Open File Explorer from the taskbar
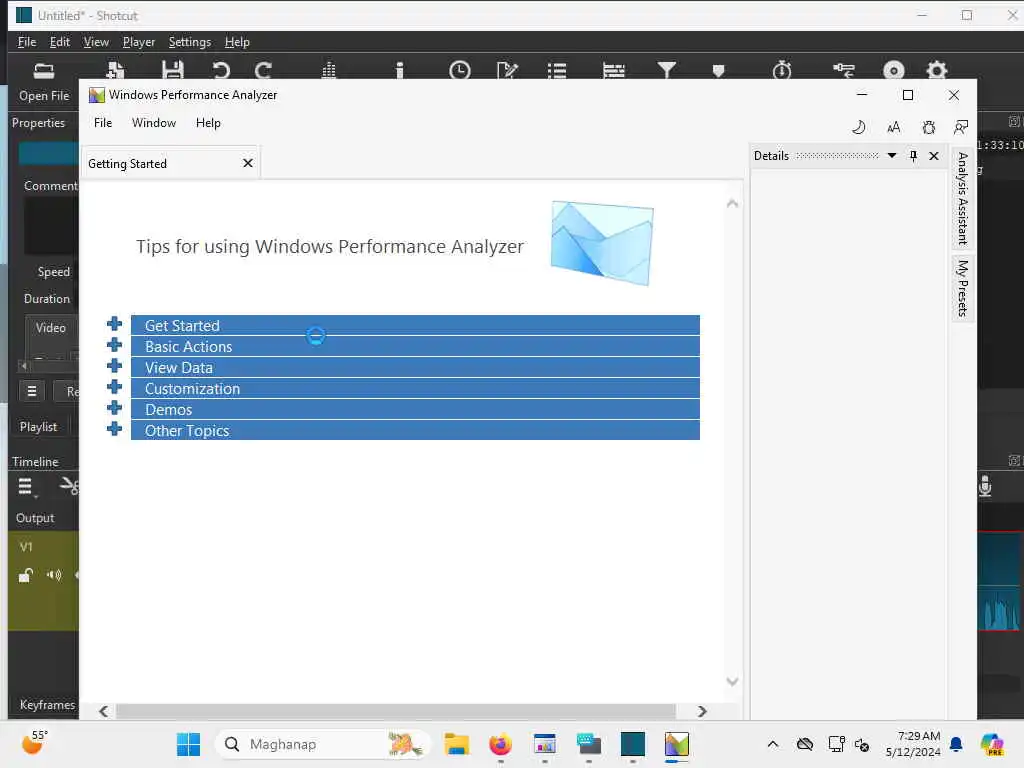1024x768 pixels. [456, 744]
